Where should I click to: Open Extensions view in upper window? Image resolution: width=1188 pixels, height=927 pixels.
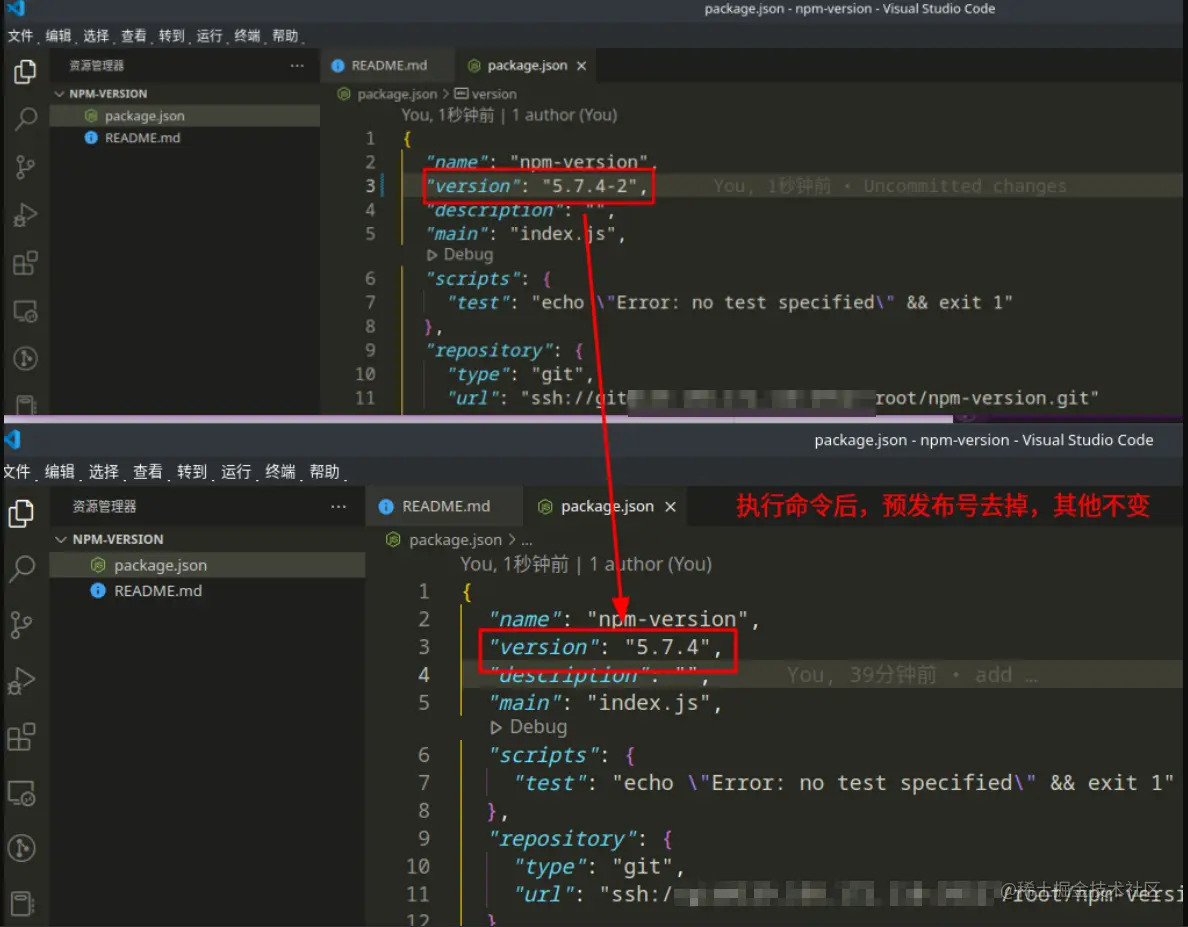tap(25, 264)
